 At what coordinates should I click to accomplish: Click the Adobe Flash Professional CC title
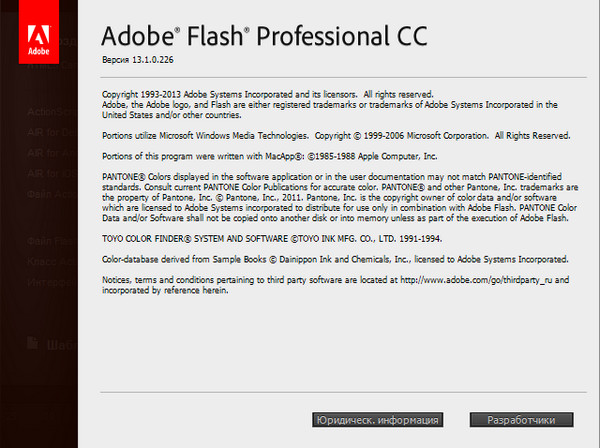[x=265, y=37]
